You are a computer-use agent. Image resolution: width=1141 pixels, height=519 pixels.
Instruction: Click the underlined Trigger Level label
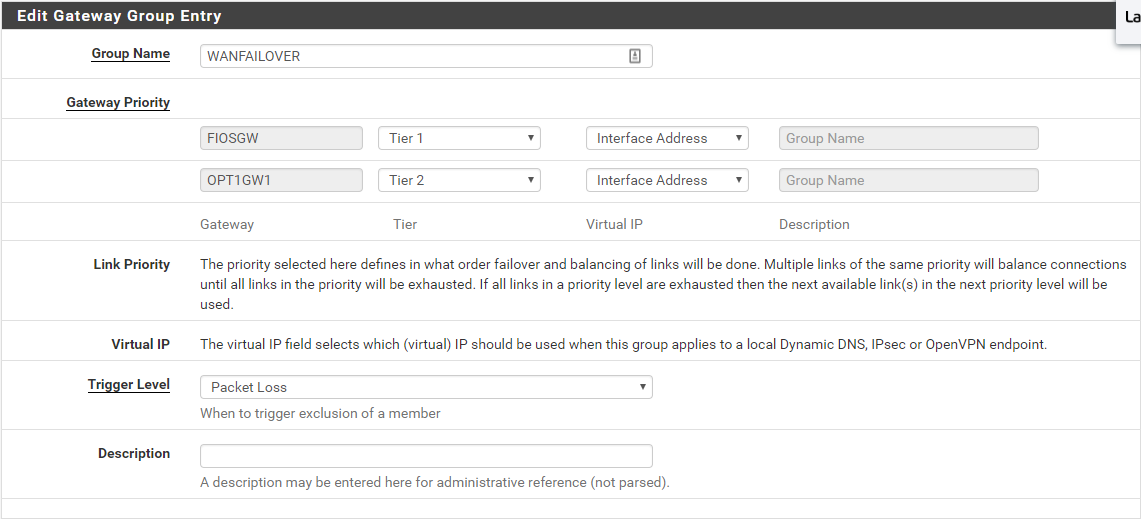coord(128,384)
